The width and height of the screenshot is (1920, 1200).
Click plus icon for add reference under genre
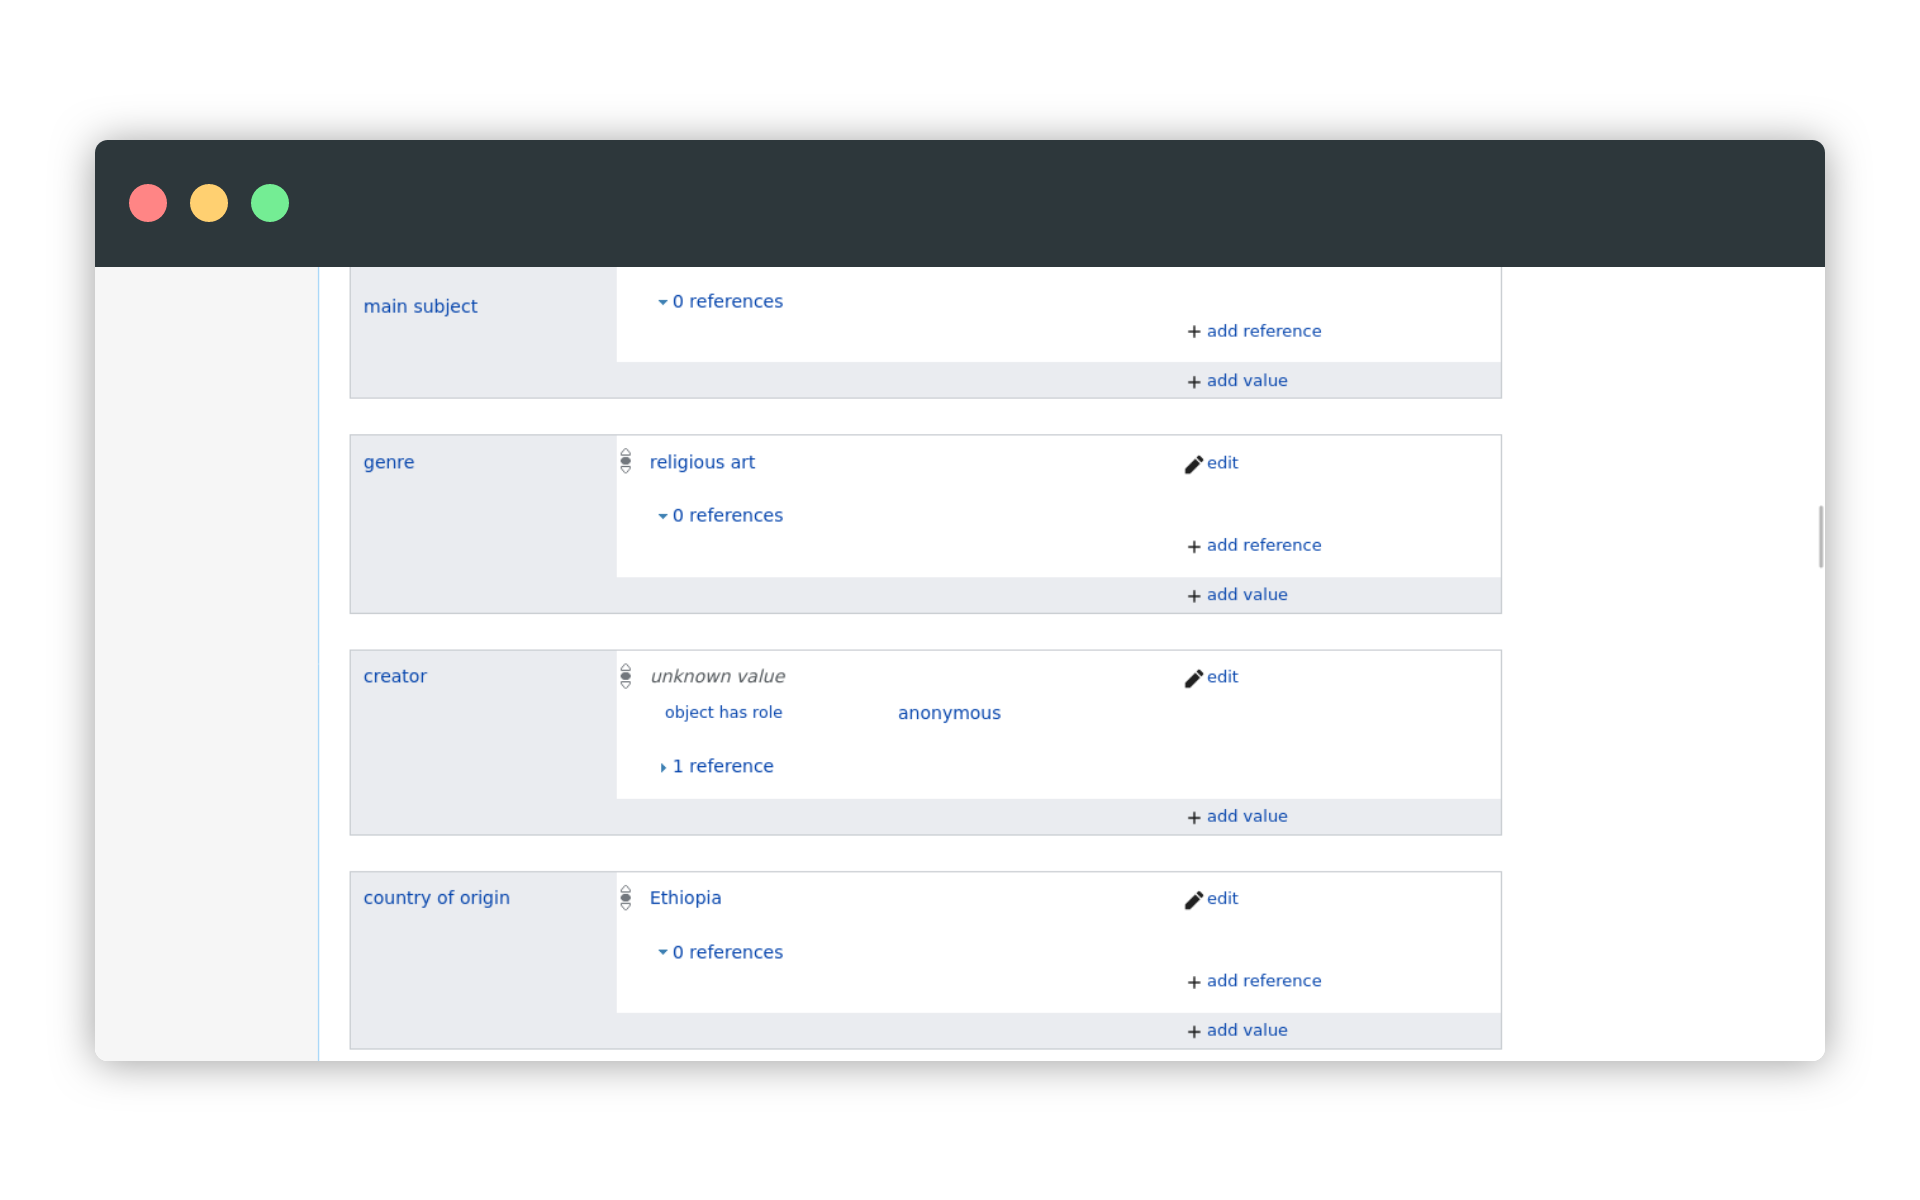point(1194,546)
